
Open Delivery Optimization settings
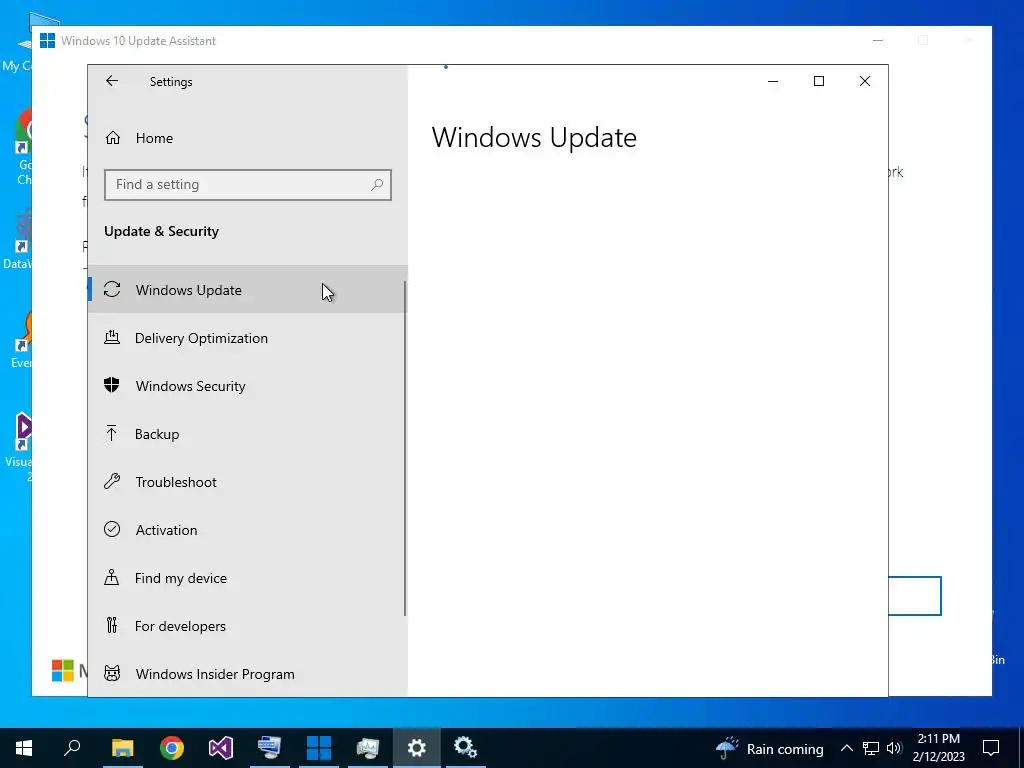248,338
